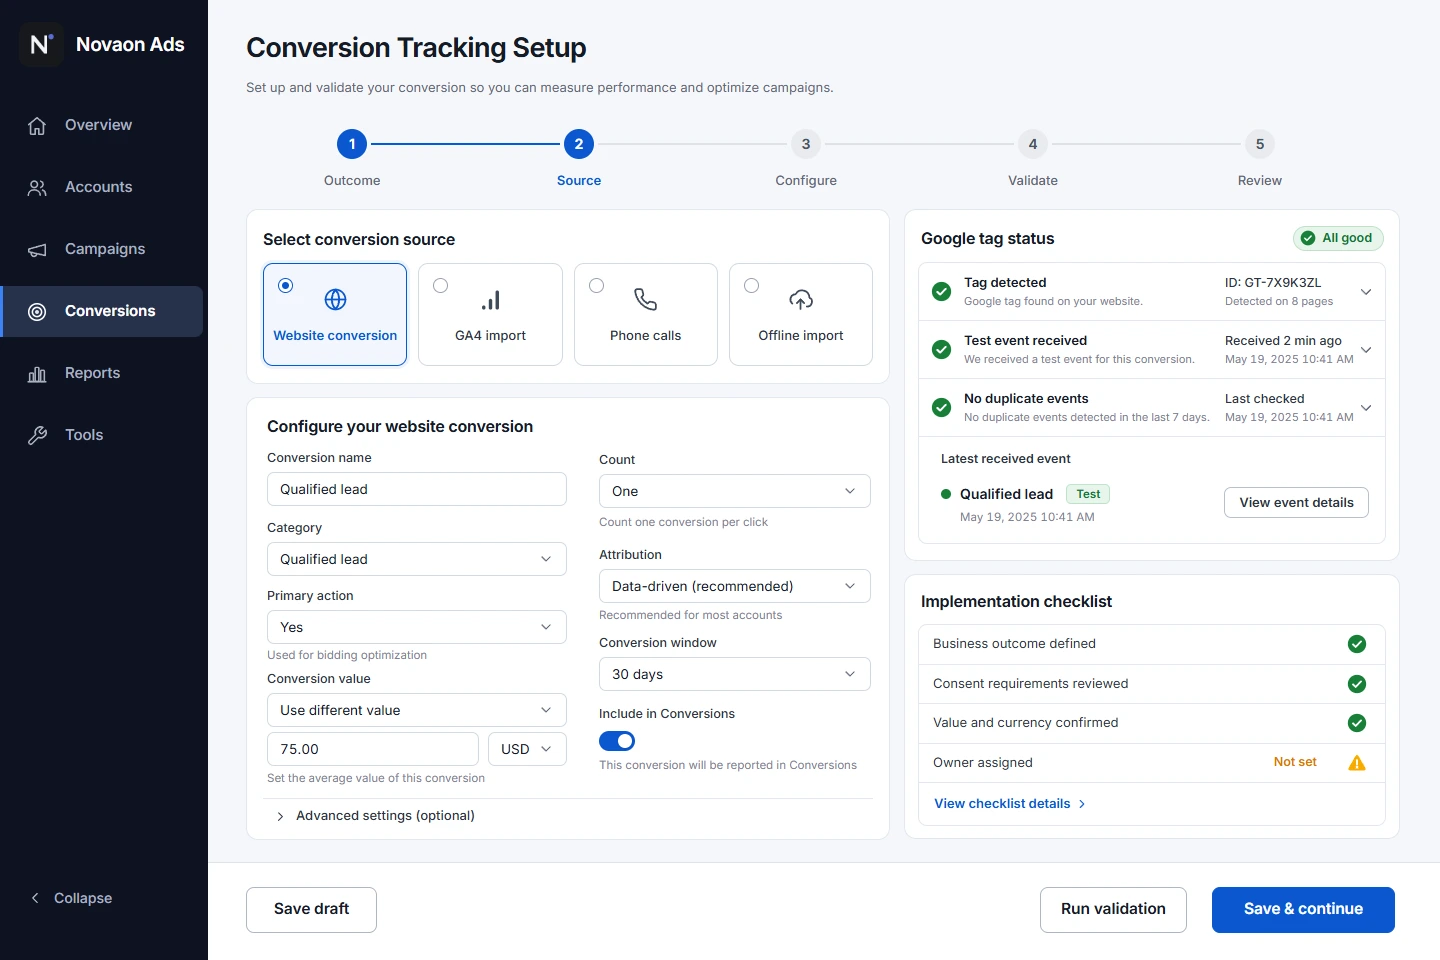
Task: Click the green check beside Tag detected
Action: [x=941, y=291]
